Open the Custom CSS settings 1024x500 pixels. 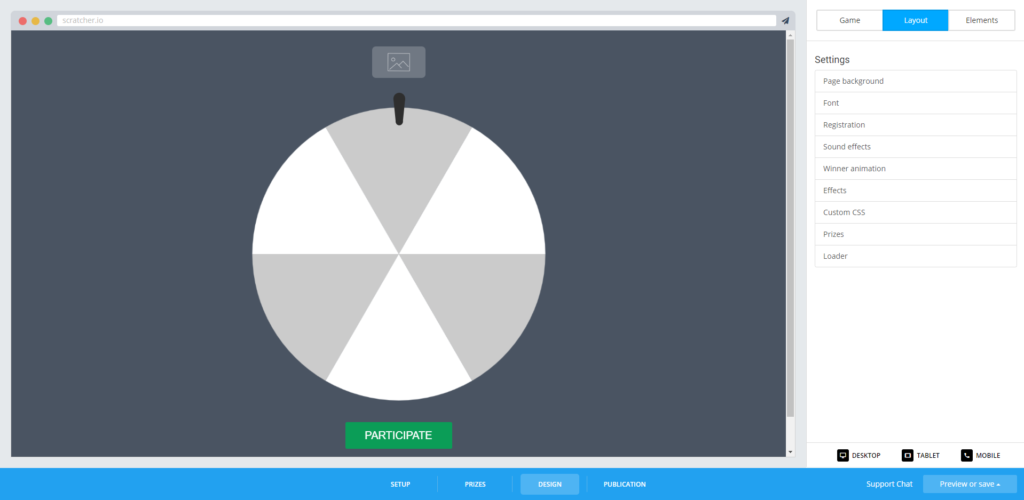[915, 213]
